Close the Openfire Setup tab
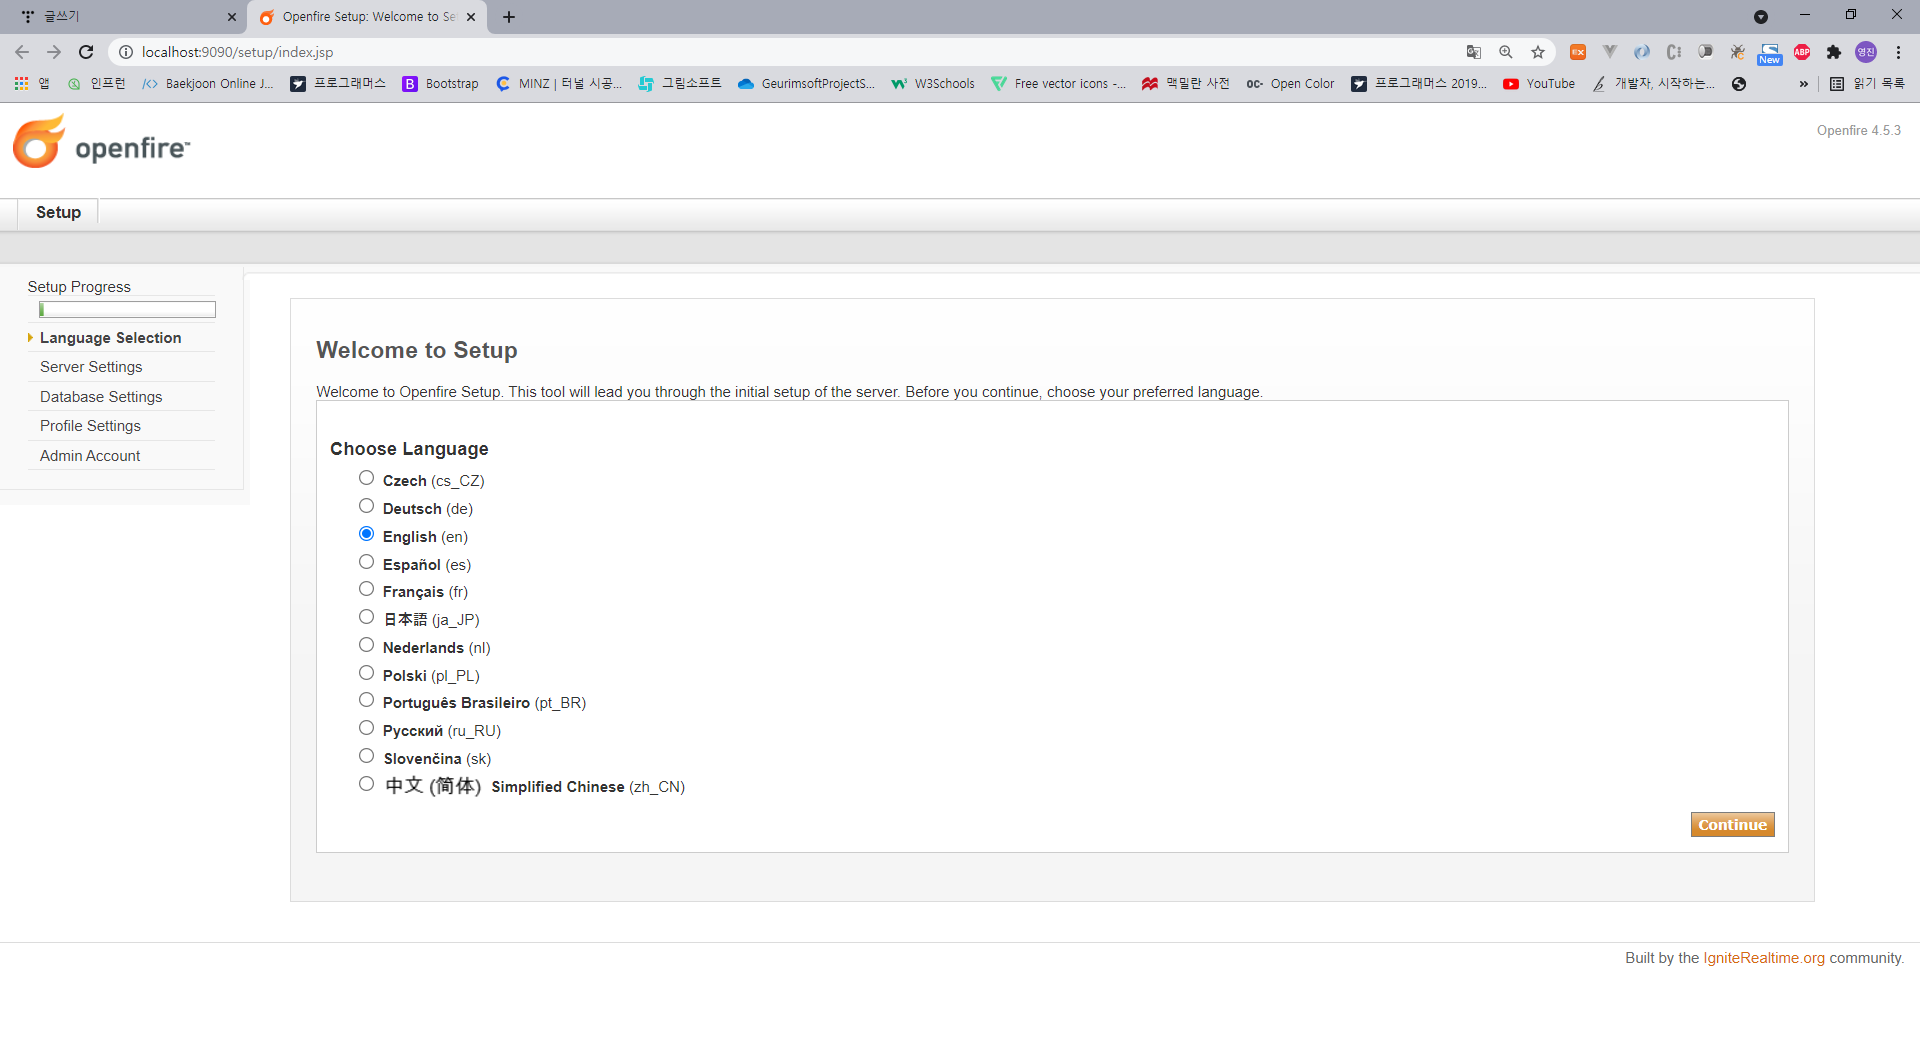 point(471,17)
